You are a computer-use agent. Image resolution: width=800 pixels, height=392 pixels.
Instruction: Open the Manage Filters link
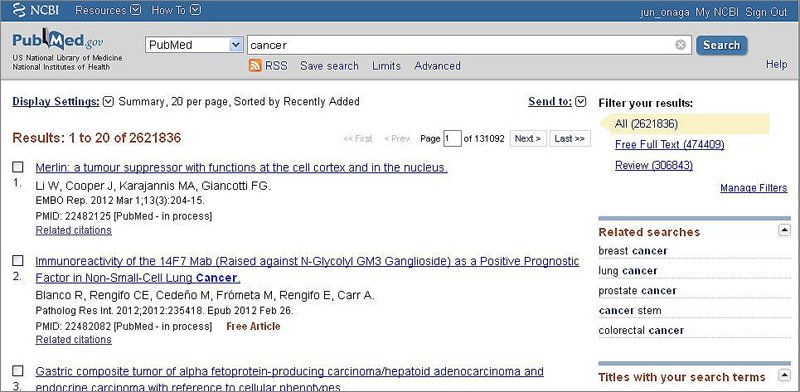754,188
